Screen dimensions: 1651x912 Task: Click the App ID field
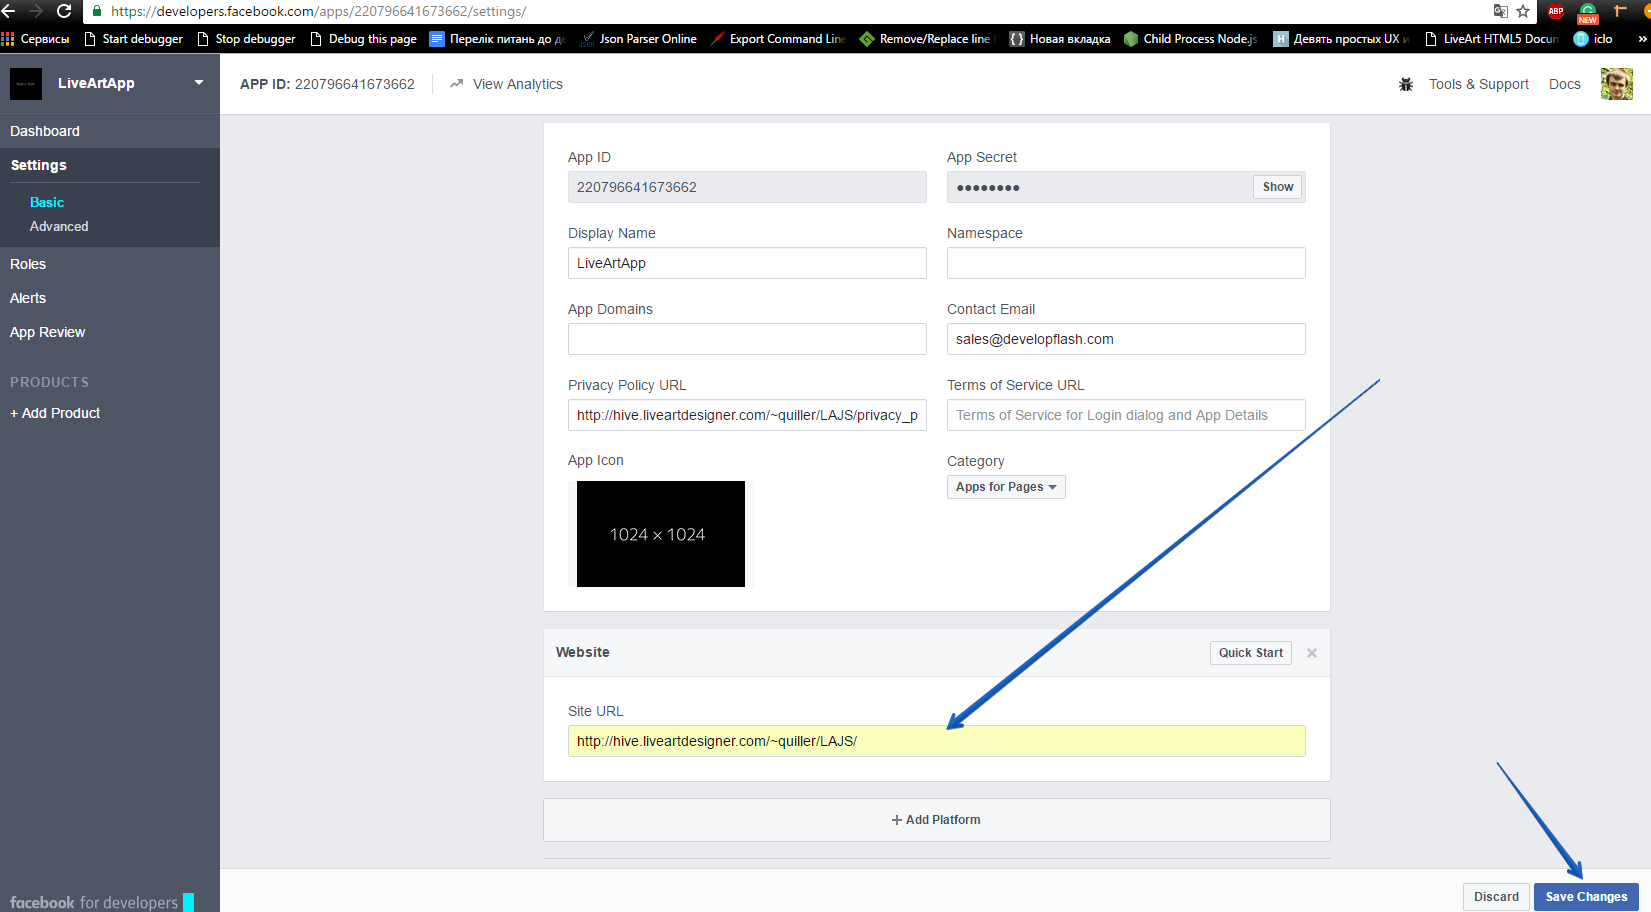click(x=747, y=187)
